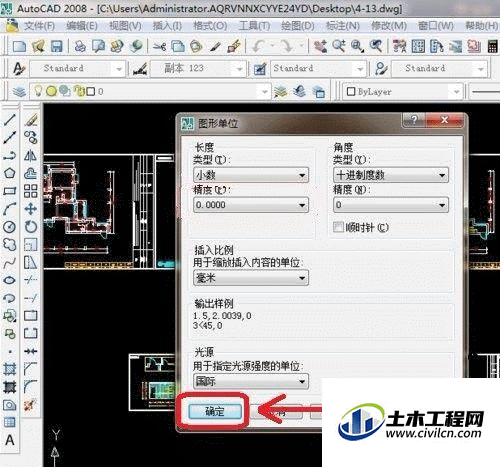Open the 文件(F) menu
This screenshot has width=500, height=467.
click(39, 26)
